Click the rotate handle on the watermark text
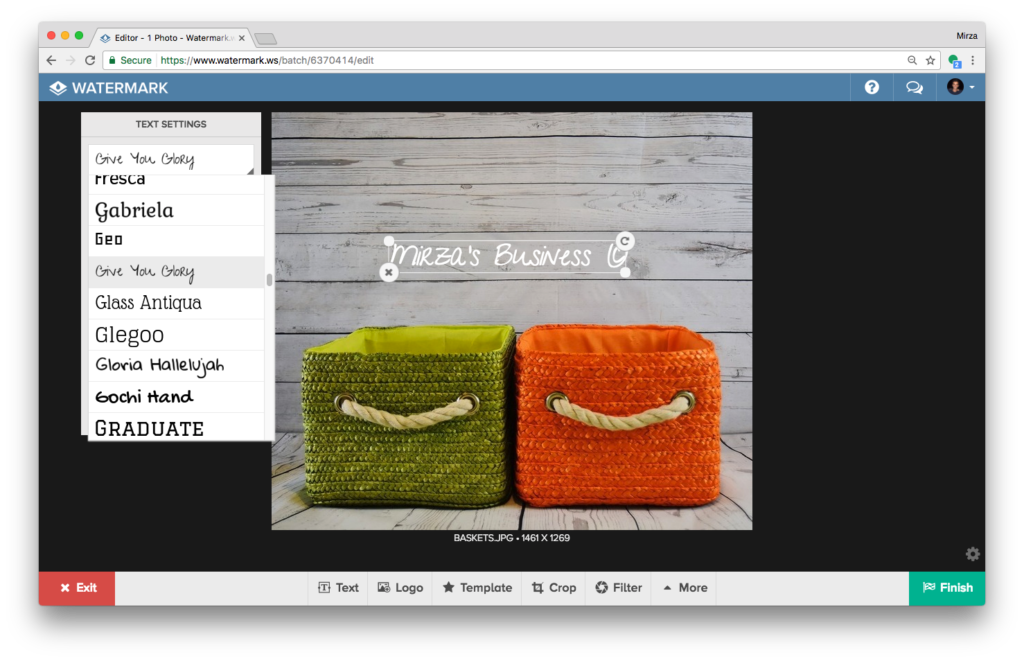 tap(625, 241)
